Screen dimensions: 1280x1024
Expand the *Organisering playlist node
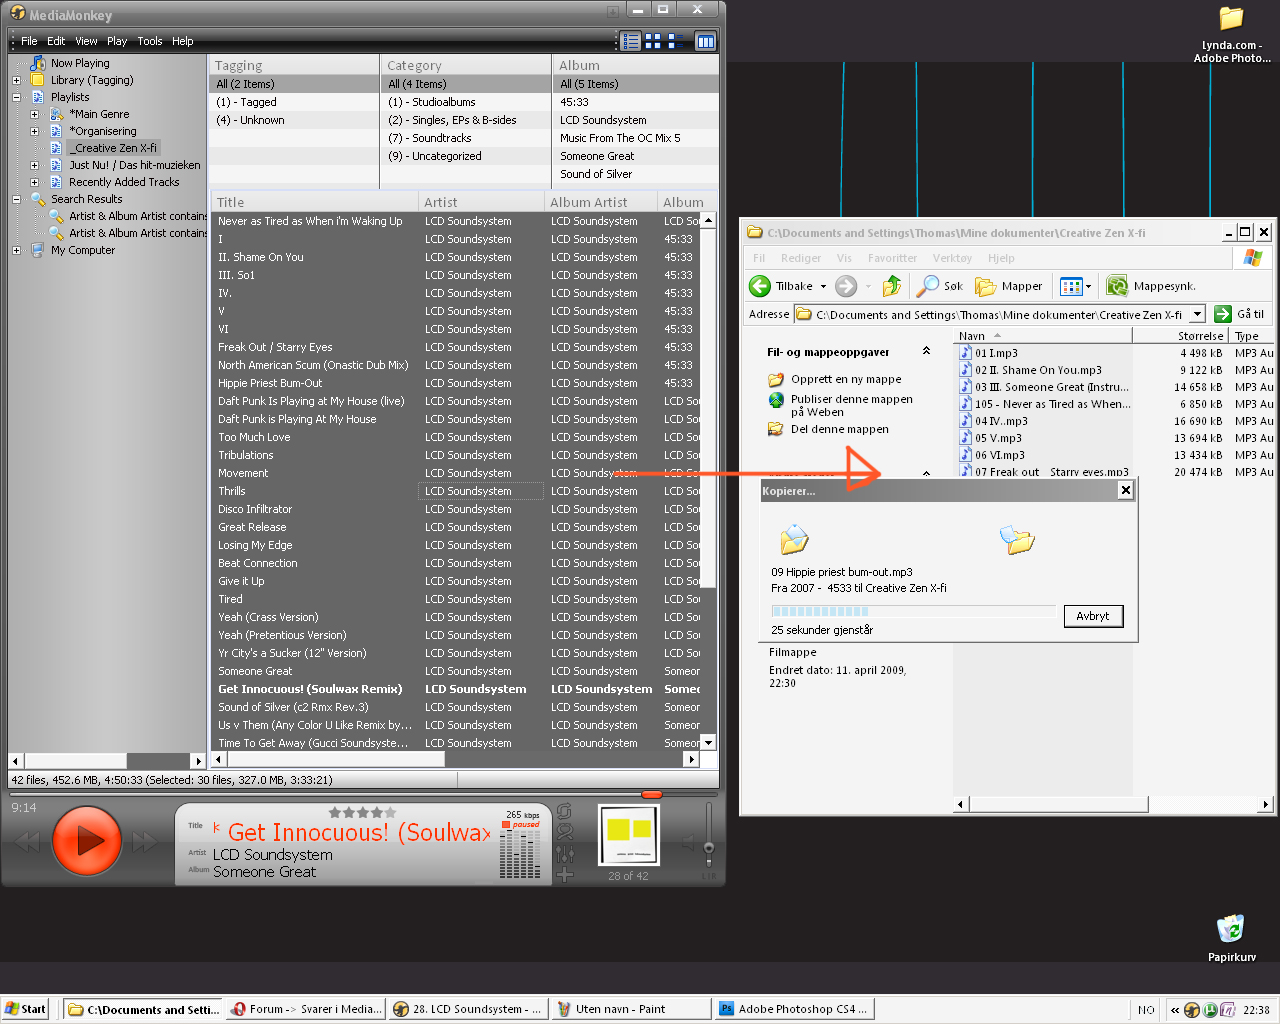click(x=34, y=131)
